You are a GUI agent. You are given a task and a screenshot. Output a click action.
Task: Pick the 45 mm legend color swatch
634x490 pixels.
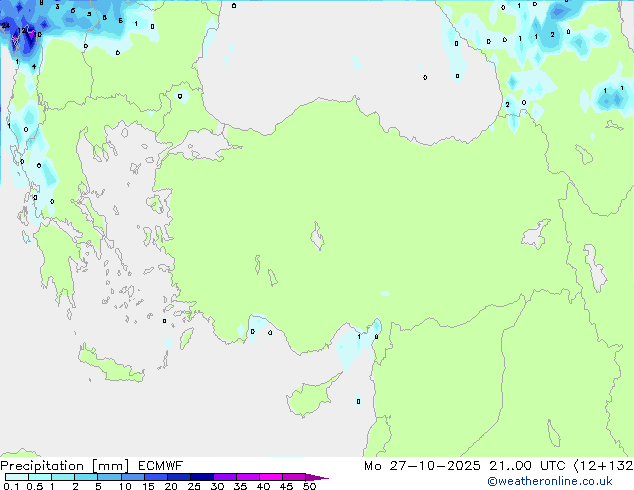coord(294,477)
